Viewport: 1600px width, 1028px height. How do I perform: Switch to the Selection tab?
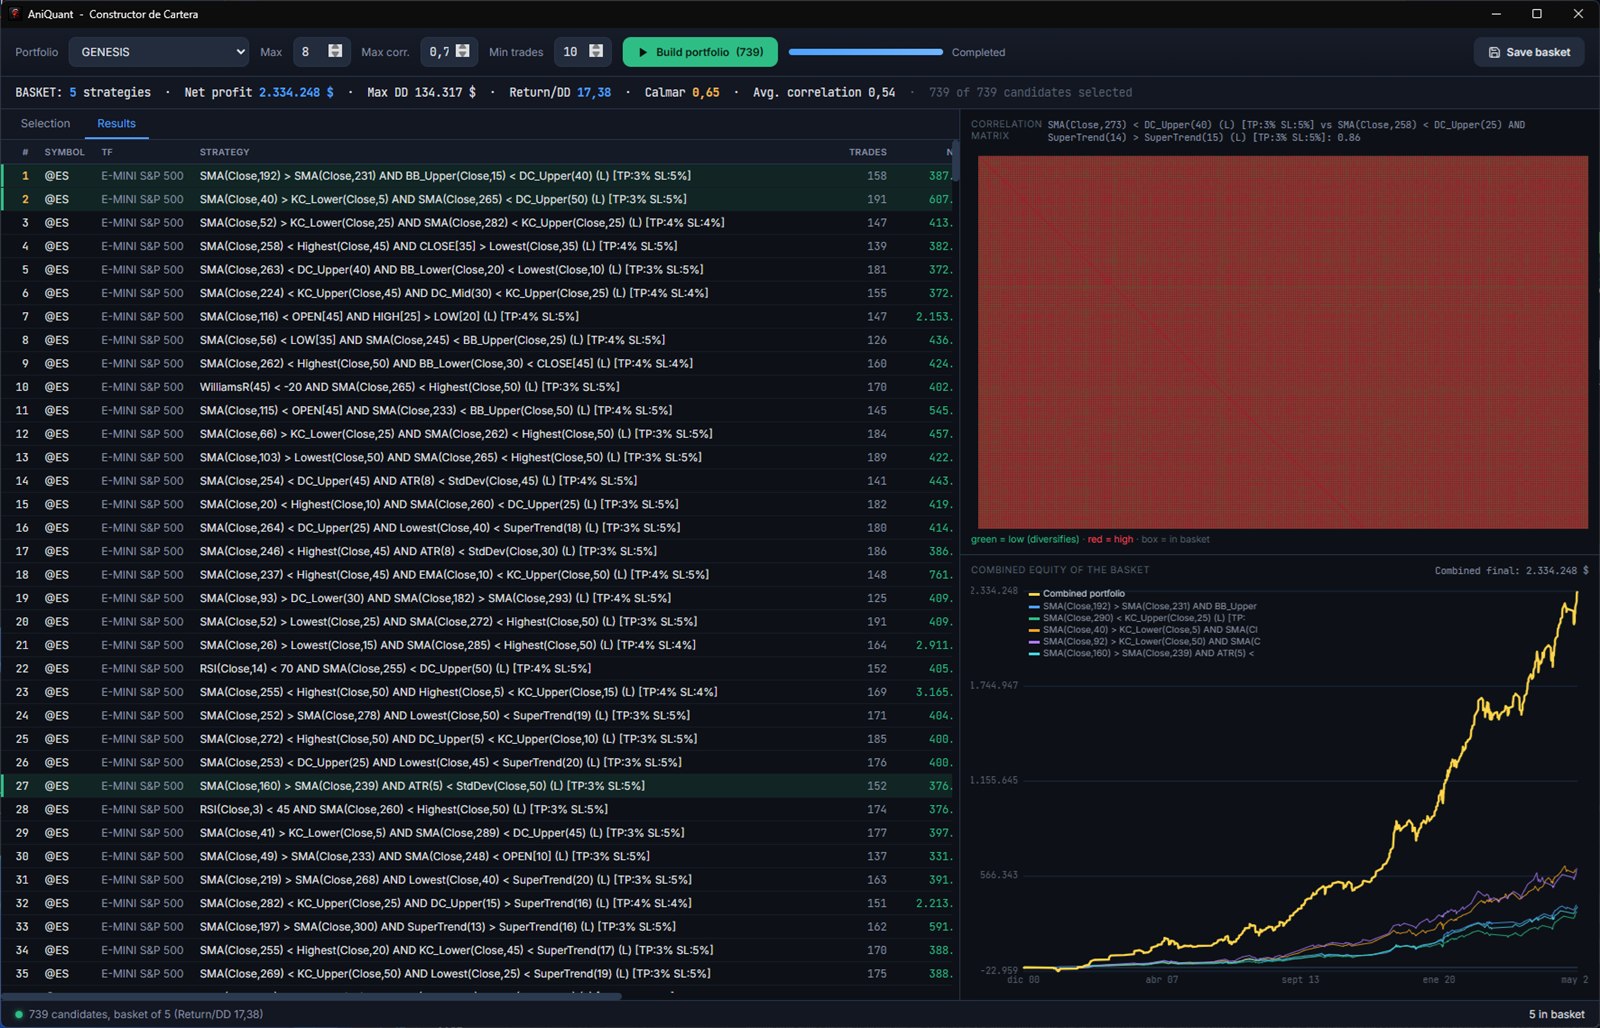coord(46,123)
